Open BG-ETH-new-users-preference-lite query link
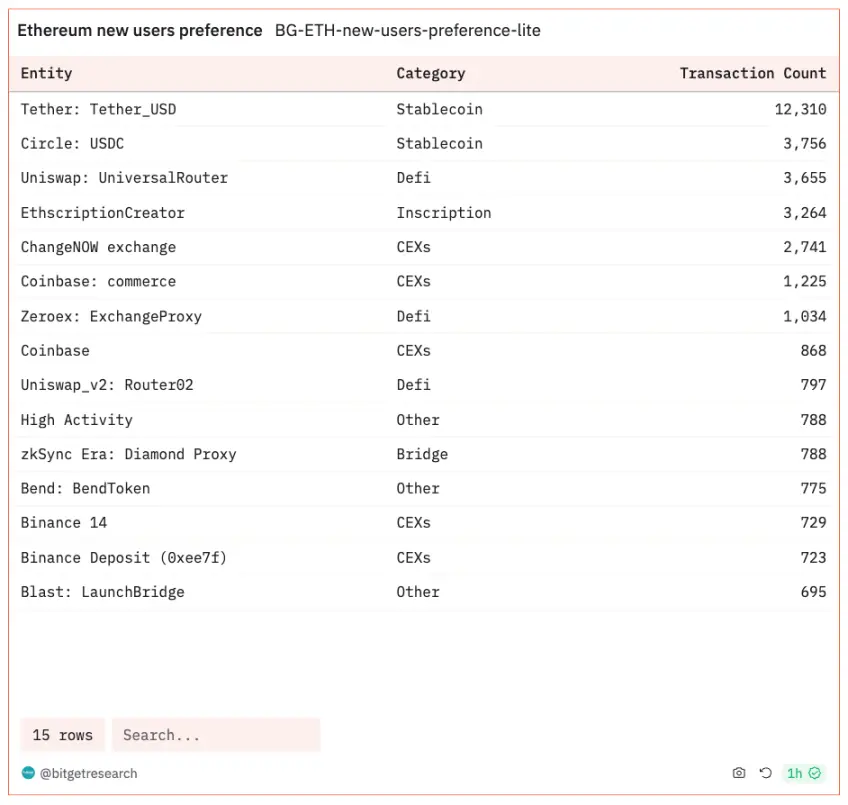The width and height of the screenshot is (848, 805). pos(407,31)
